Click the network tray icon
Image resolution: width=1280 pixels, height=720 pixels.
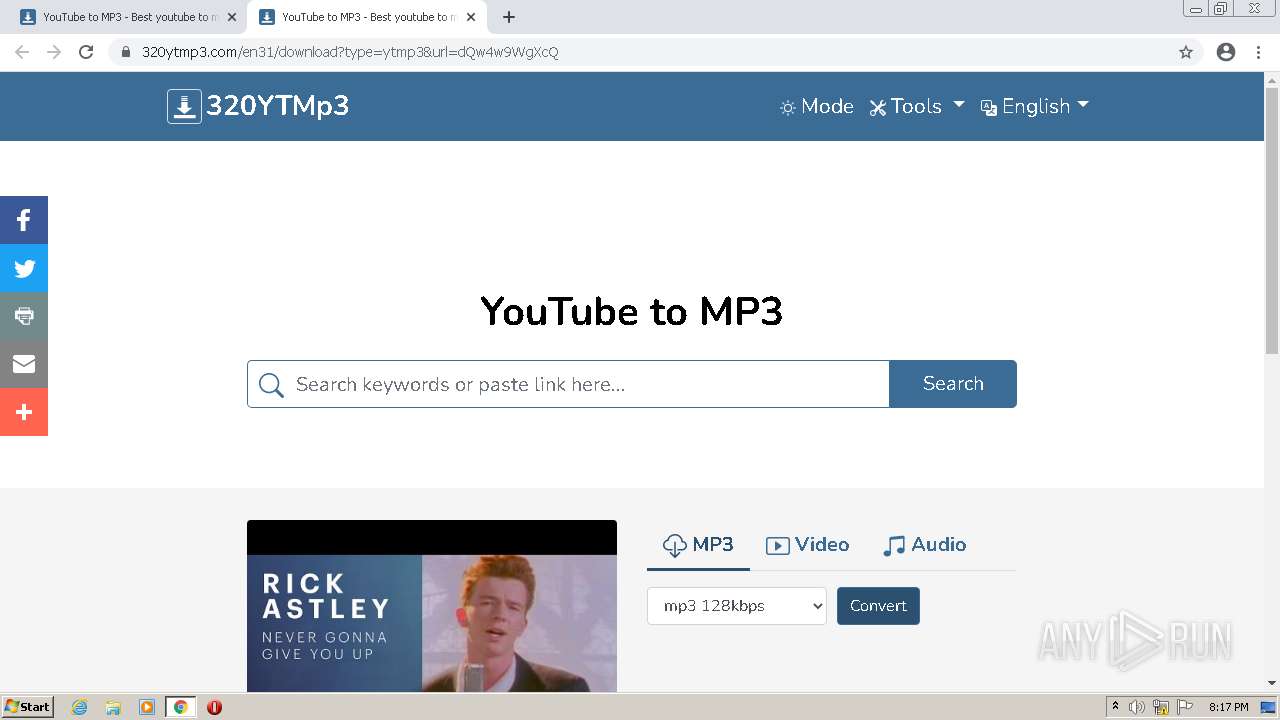1161,707
